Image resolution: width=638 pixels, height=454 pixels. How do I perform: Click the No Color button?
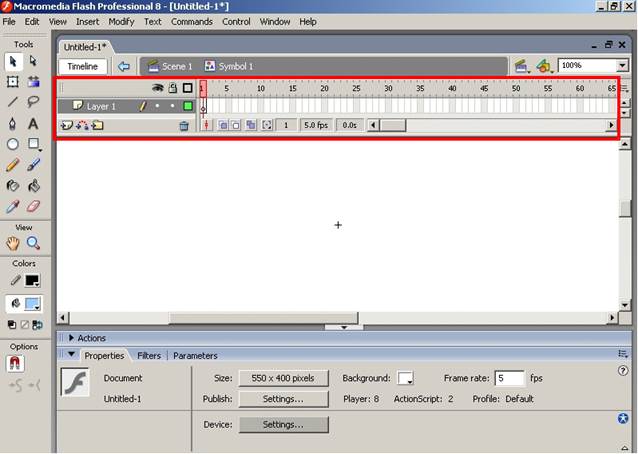click(25, 325)
